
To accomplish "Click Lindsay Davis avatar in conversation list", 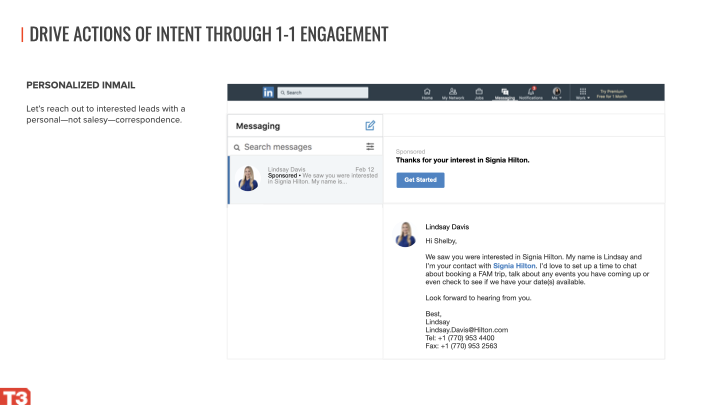I will [248, 178].
